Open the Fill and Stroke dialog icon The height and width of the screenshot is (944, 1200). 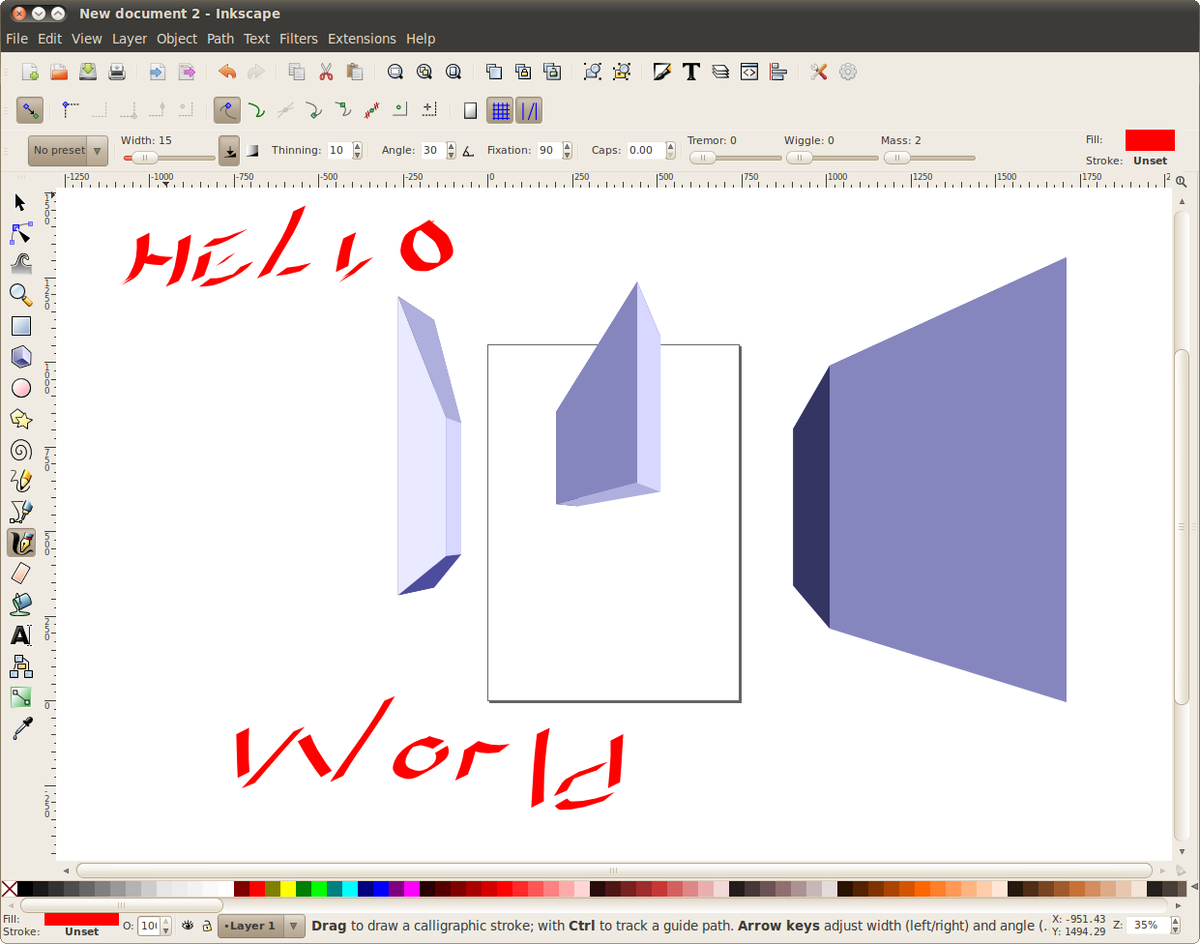(661, 71)
